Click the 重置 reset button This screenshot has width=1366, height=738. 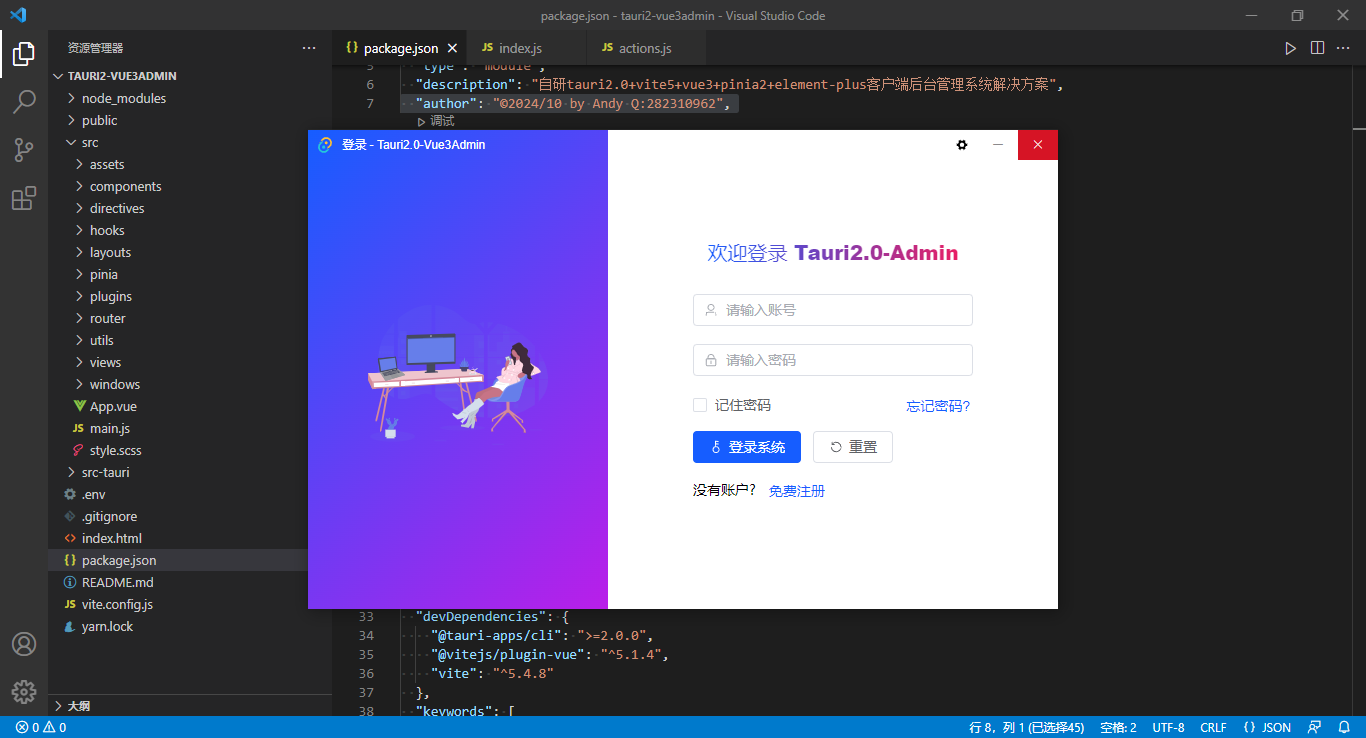(853, 447)
